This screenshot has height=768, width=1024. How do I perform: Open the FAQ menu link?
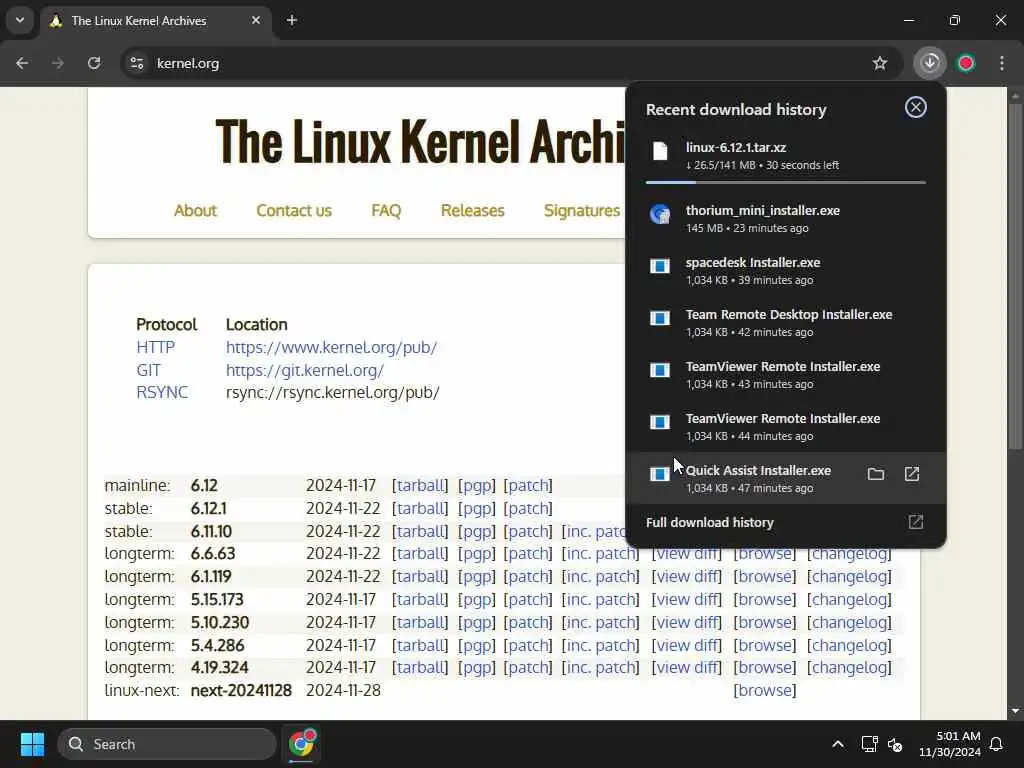click(386, 210)
